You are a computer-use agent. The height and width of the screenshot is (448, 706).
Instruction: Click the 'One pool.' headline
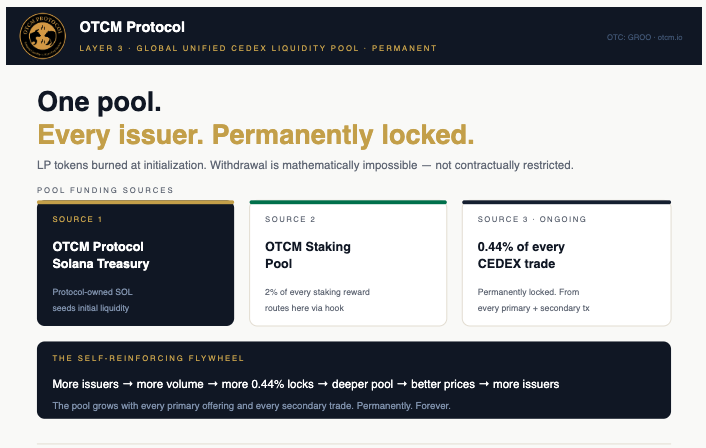coord(99,102)
